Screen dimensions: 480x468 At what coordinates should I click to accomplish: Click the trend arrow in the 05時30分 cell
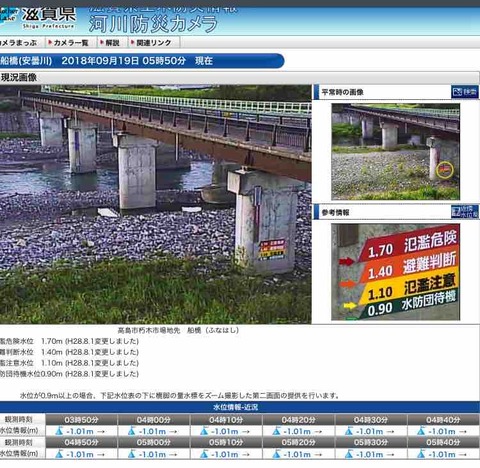390,454
